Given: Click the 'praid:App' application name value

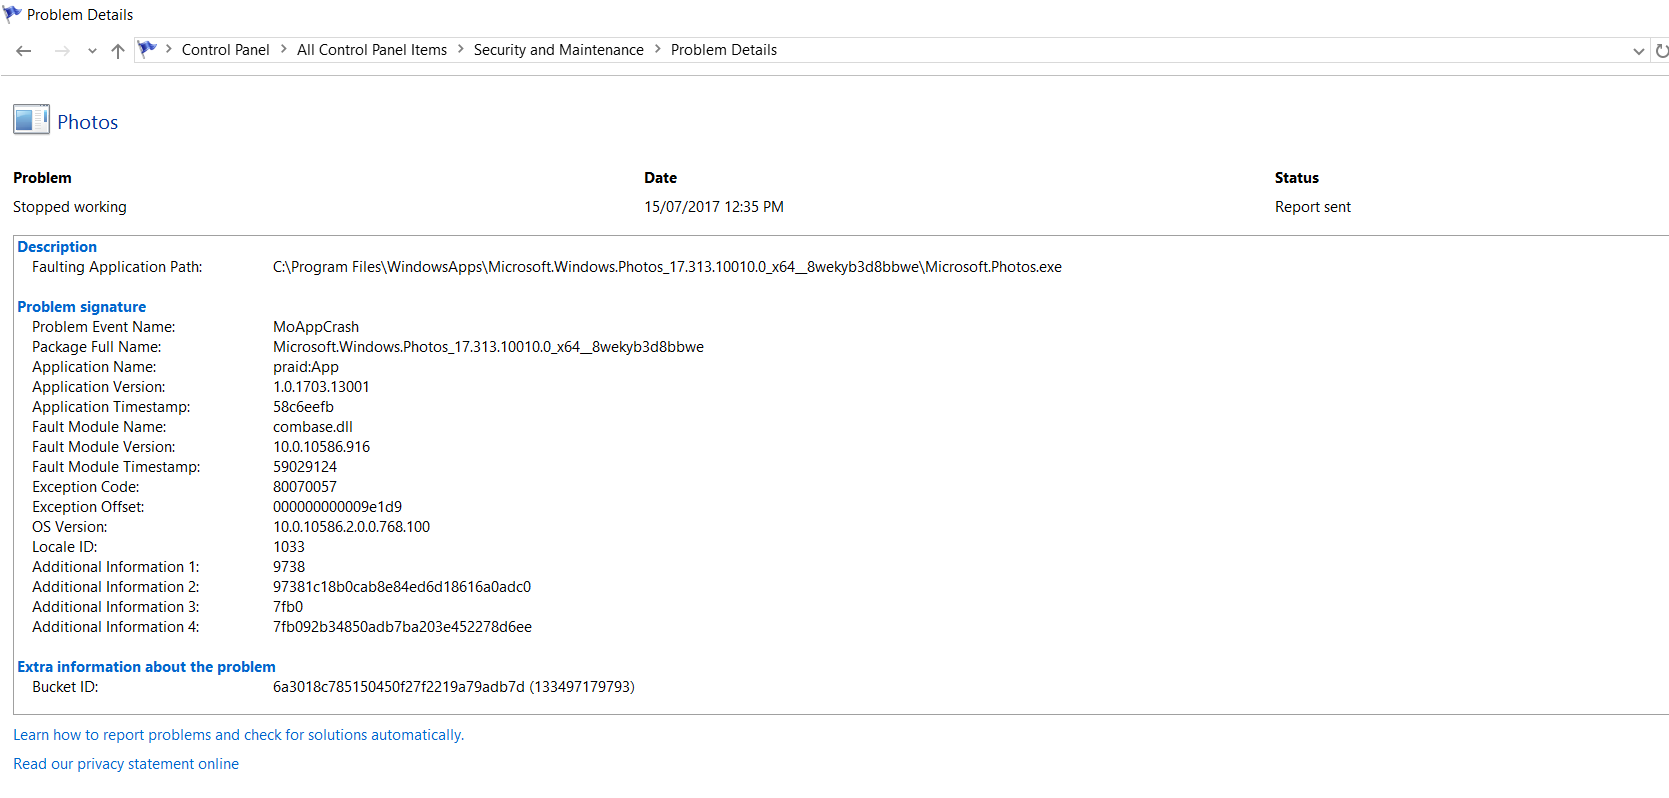Looking at the screenshot, I should click(306, 367).
